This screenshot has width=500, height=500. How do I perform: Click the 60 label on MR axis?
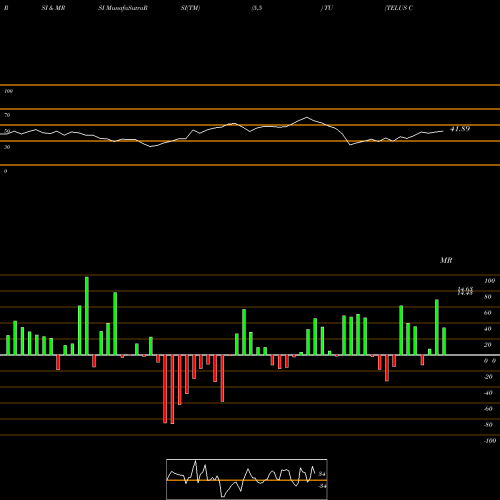coord(488,313)
